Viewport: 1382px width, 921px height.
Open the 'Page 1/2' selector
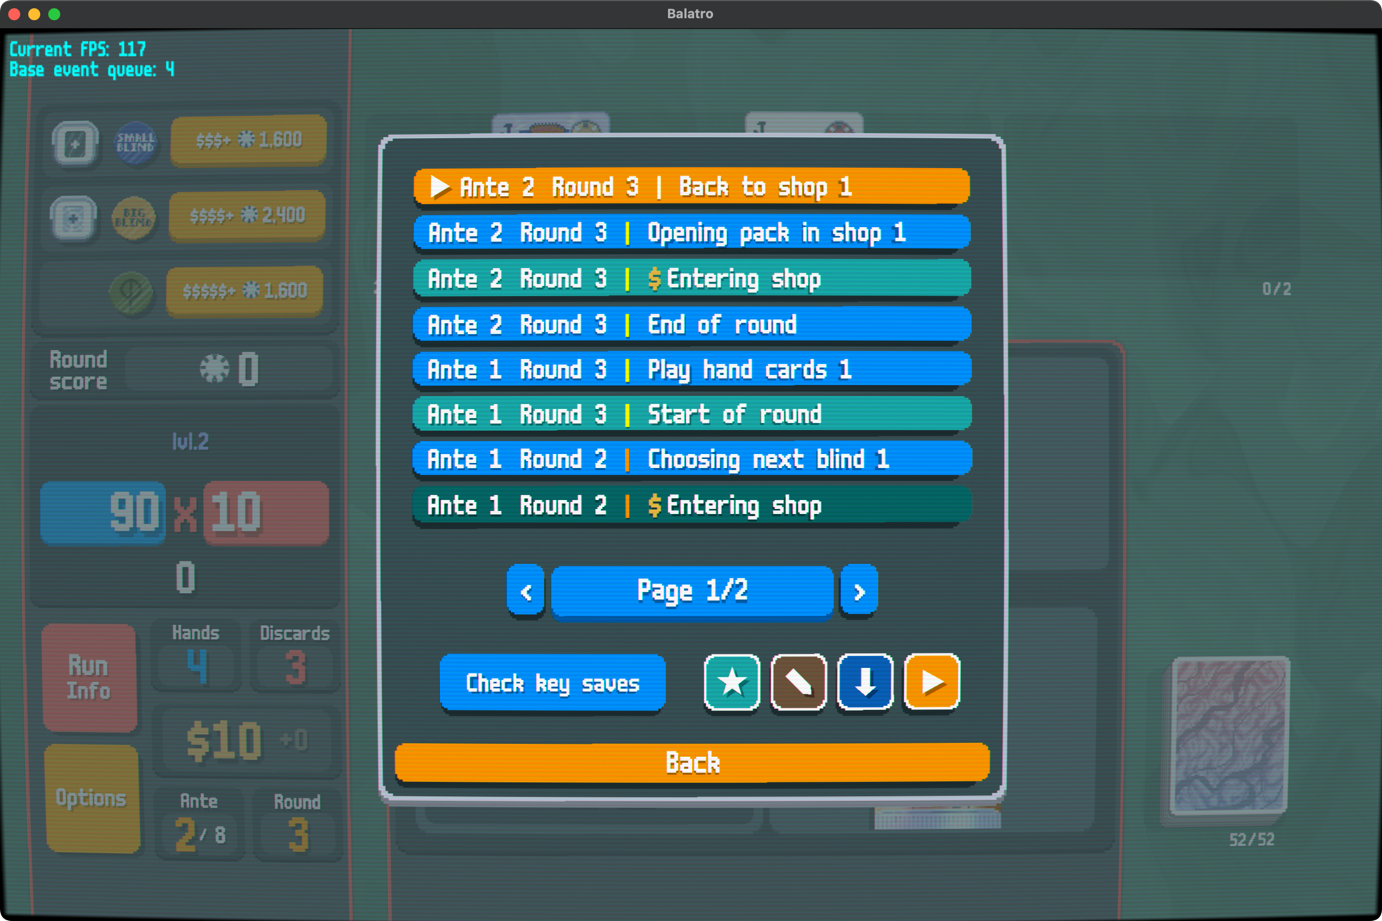pos(692,592)
